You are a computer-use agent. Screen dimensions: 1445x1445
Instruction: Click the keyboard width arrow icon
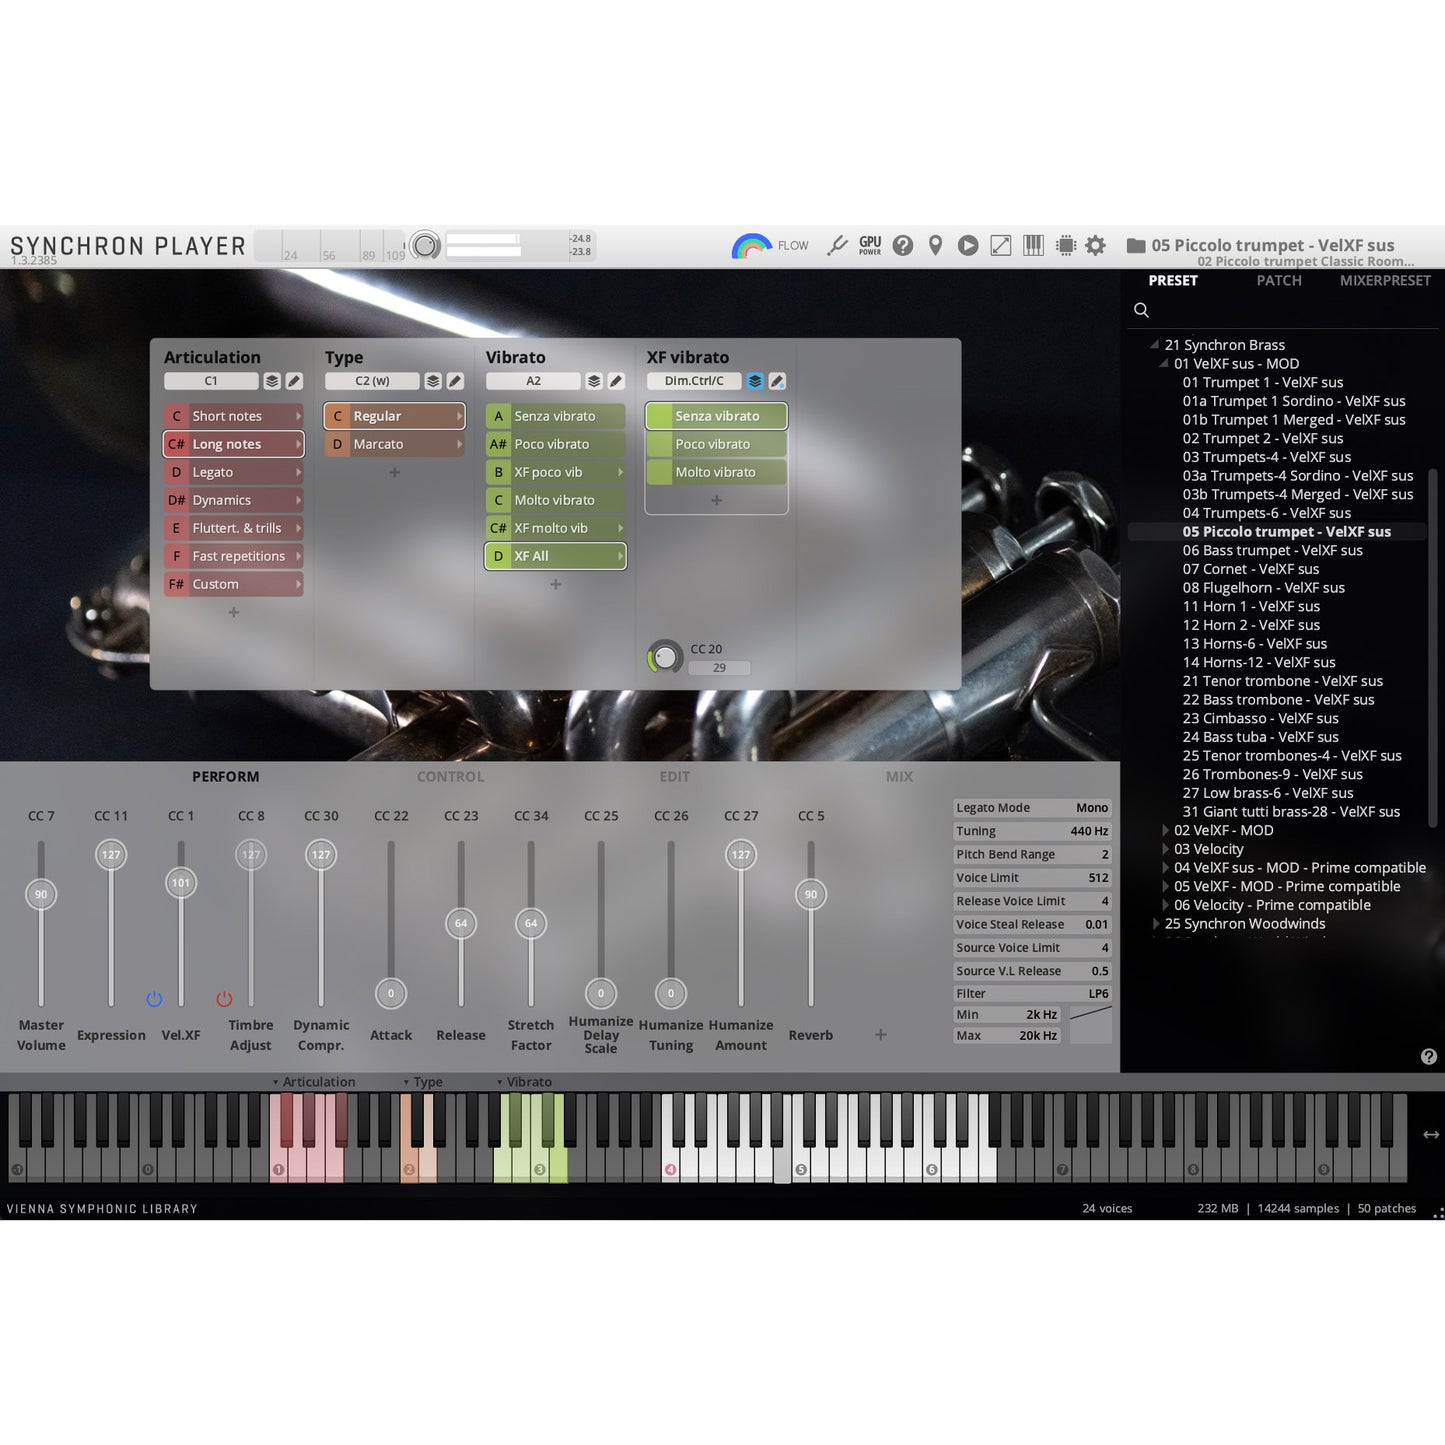(x=1431, y=1134)
